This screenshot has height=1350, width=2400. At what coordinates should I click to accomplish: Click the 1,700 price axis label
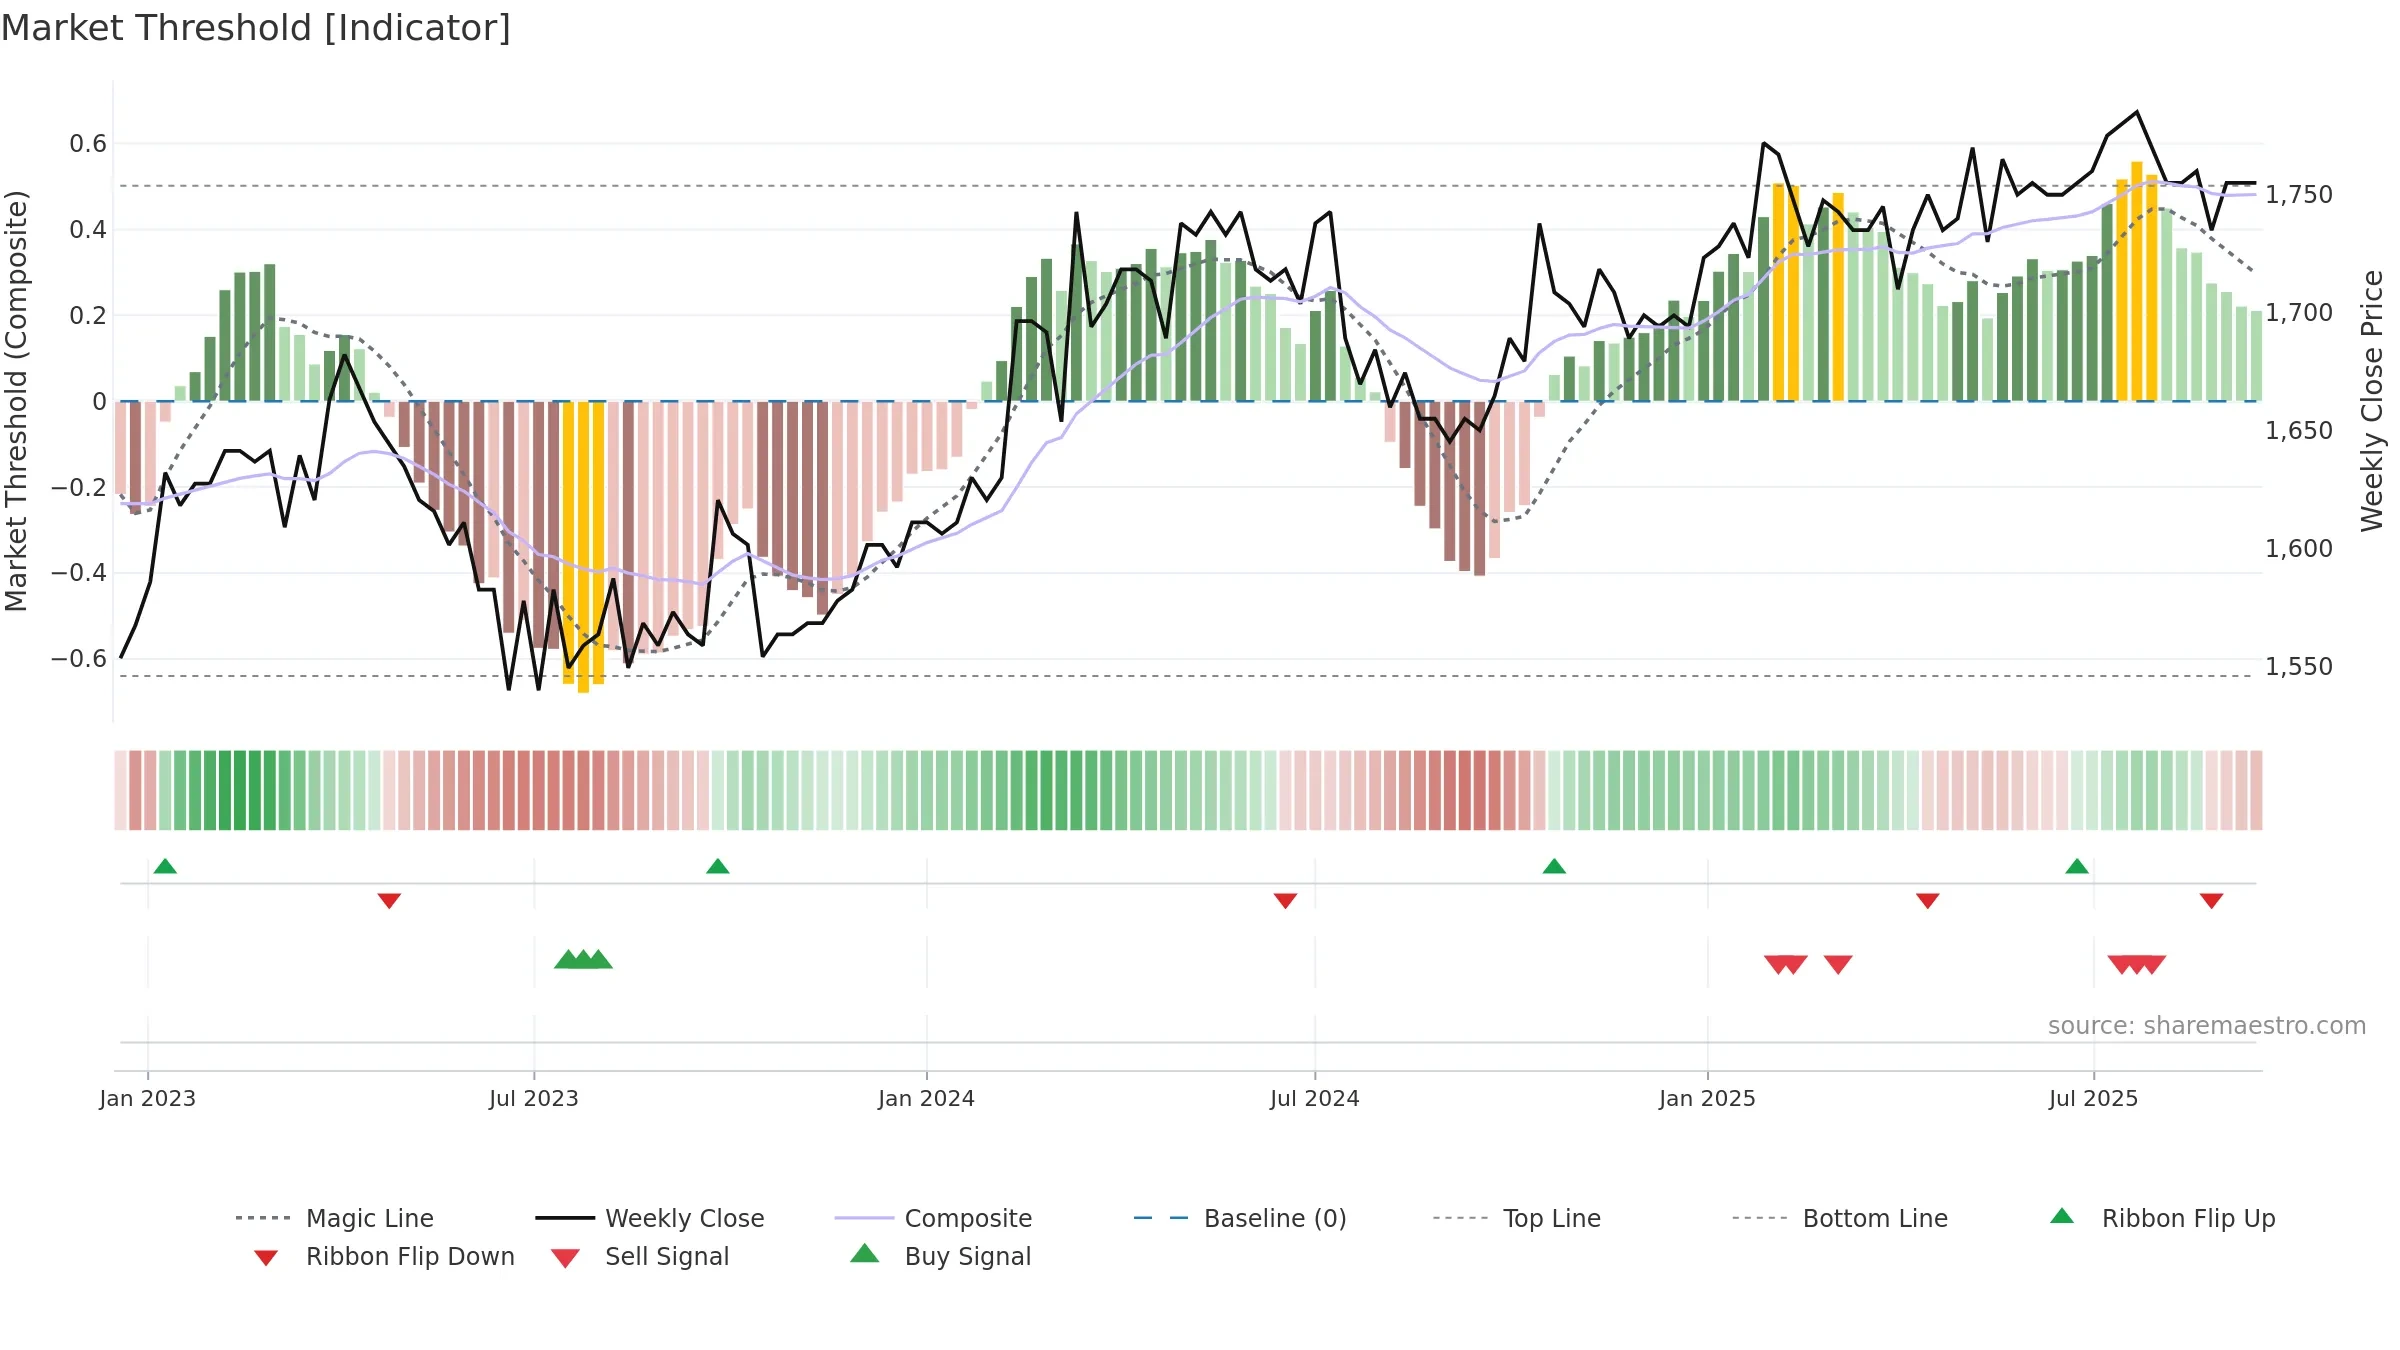(2299, 312)
